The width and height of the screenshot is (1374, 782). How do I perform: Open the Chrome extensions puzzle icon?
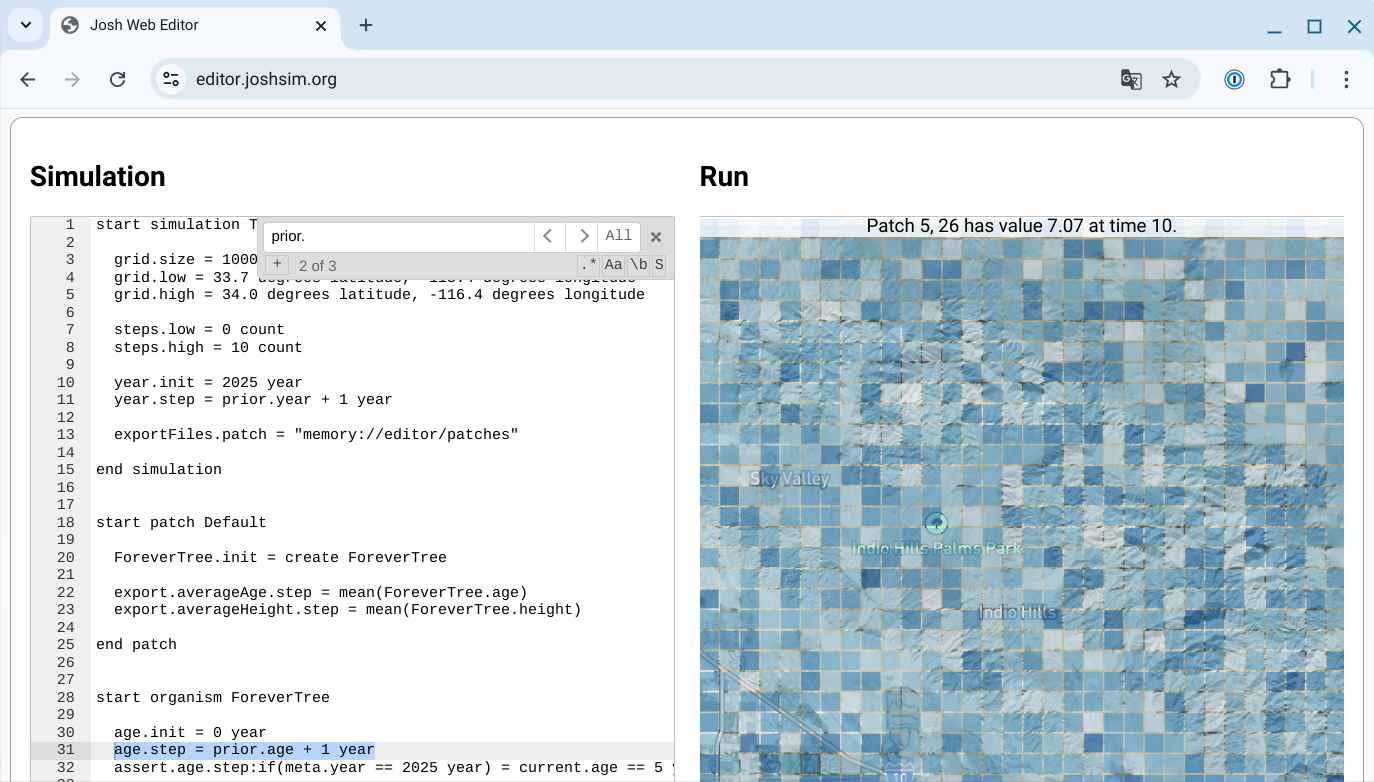[x=1281, y=79]
